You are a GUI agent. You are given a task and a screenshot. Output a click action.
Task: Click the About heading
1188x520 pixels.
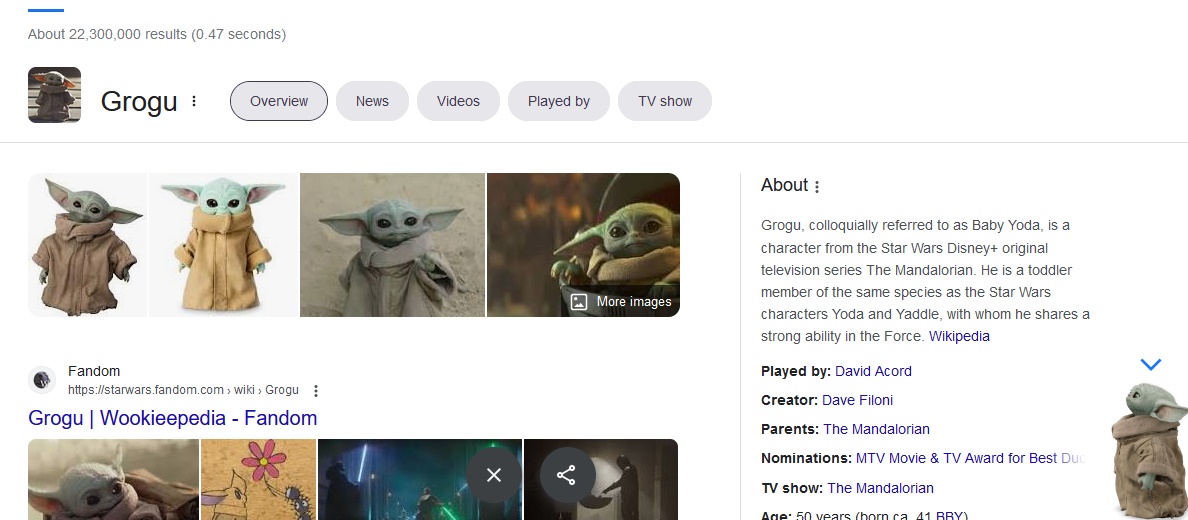tap(784, 185)
